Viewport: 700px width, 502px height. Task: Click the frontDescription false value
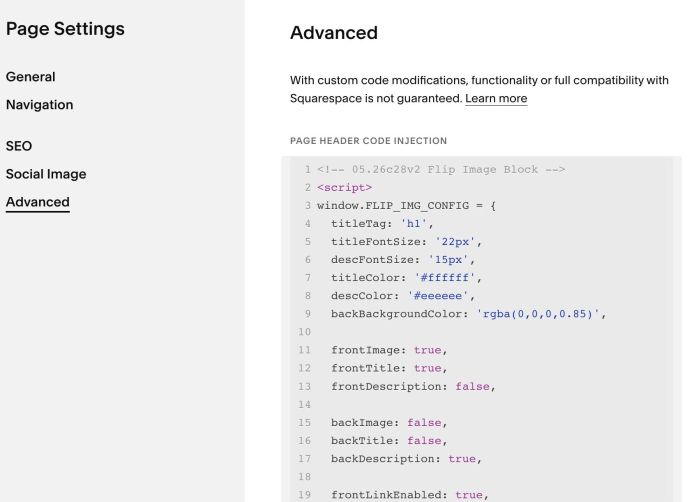[x=472, y=386]
